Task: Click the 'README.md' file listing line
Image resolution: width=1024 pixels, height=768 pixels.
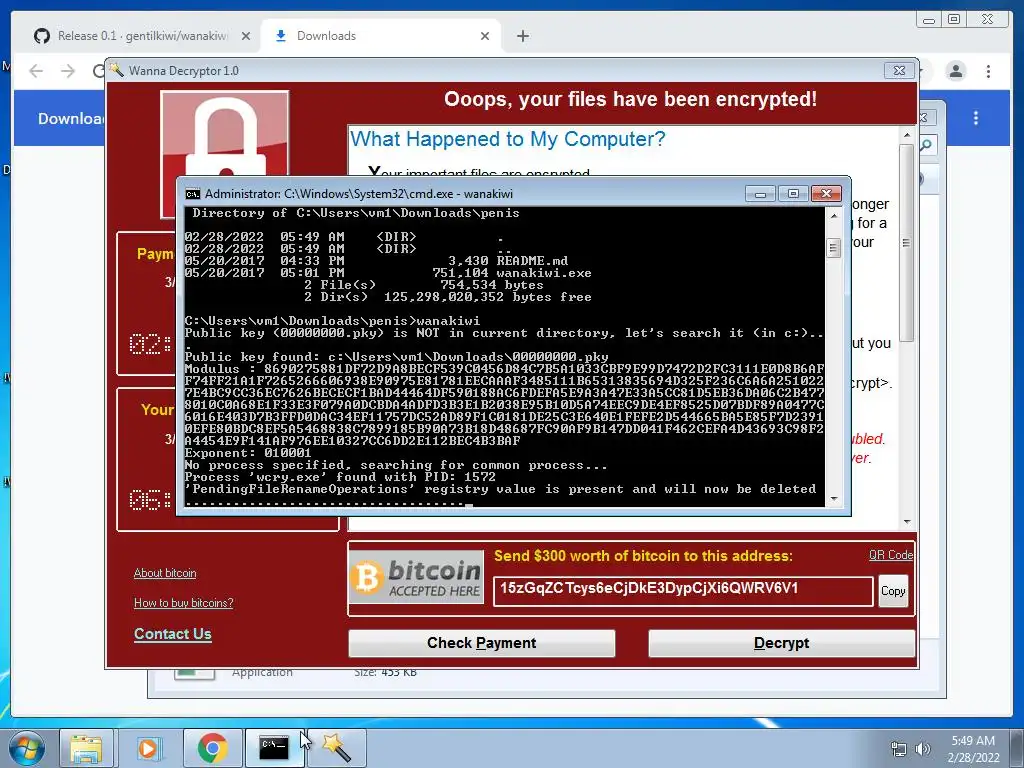Action: point(376,261)
